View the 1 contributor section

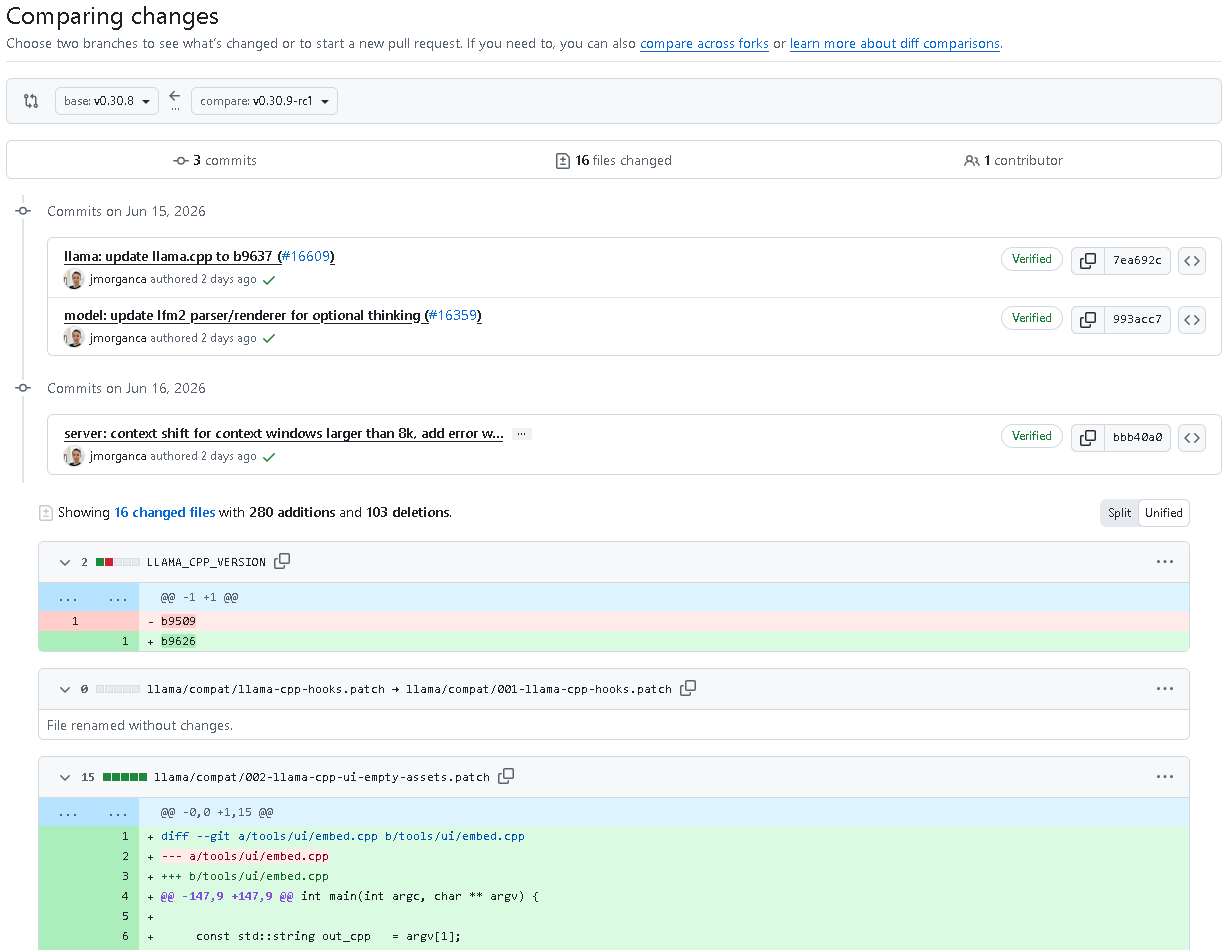(x=1013, y=160)
